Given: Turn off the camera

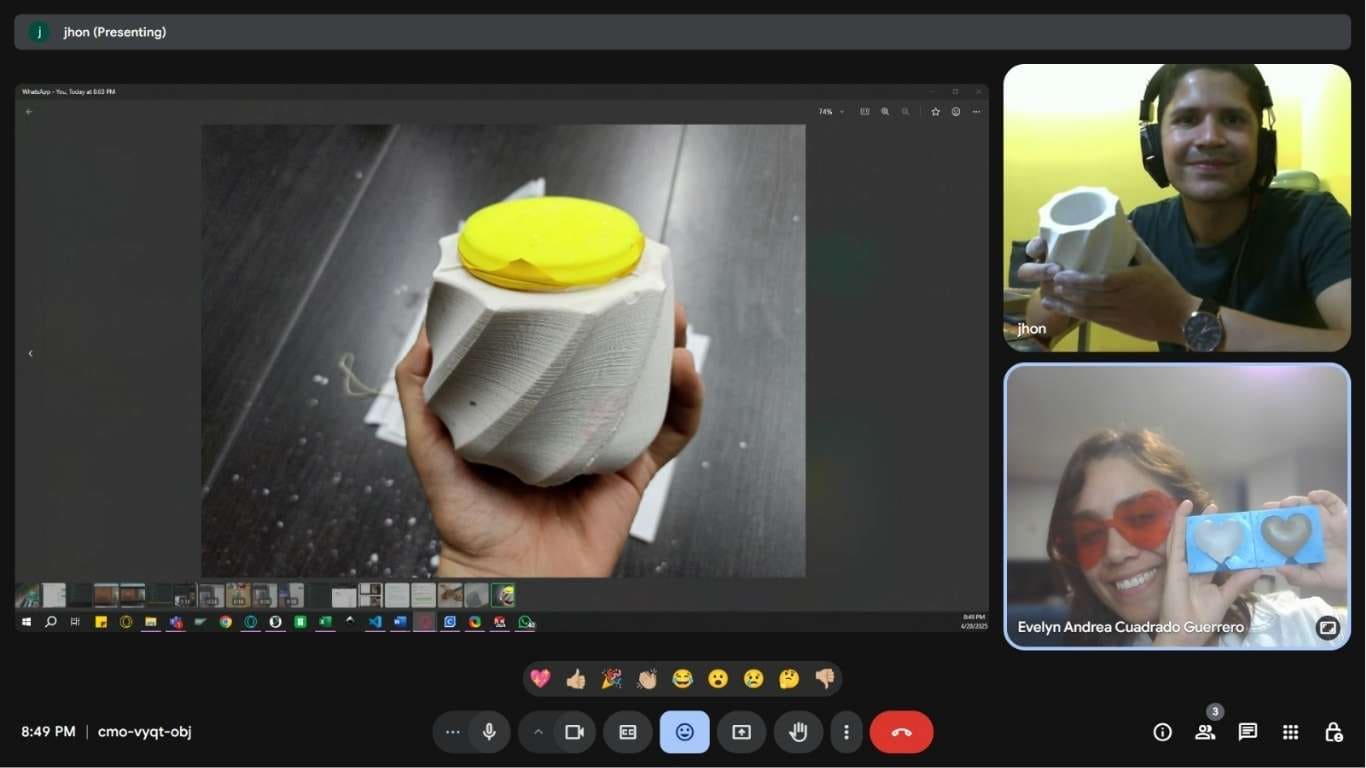Looking at the screenshot, I should click(x=574, y=732).
